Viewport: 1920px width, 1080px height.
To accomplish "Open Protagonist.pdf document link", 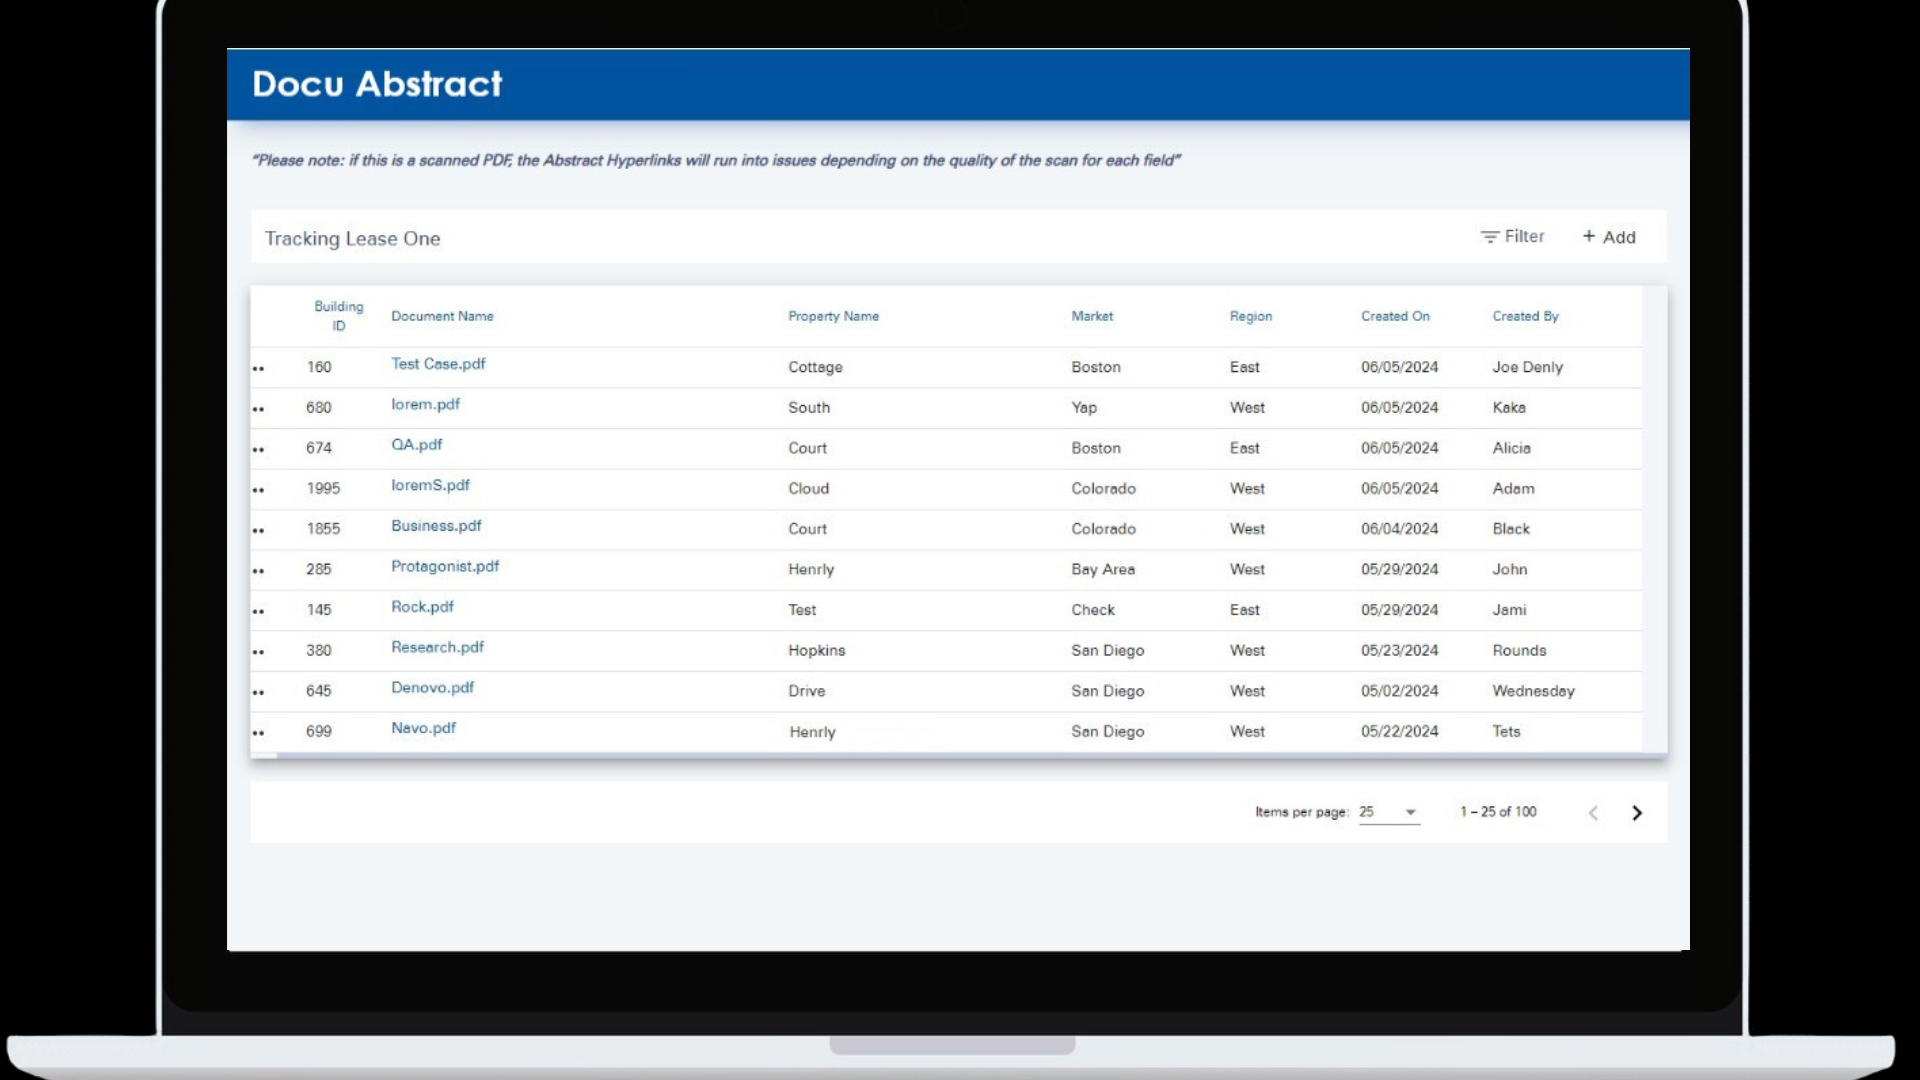I will coord(445,566).
